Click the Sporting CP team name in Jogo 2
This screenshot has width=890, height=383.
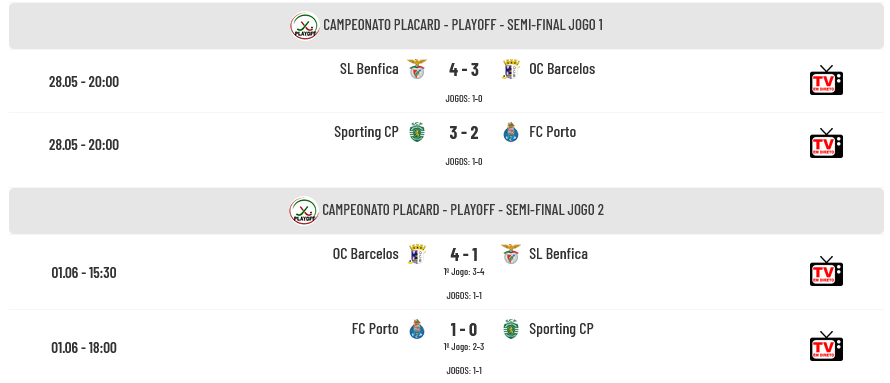coord(561,329)
